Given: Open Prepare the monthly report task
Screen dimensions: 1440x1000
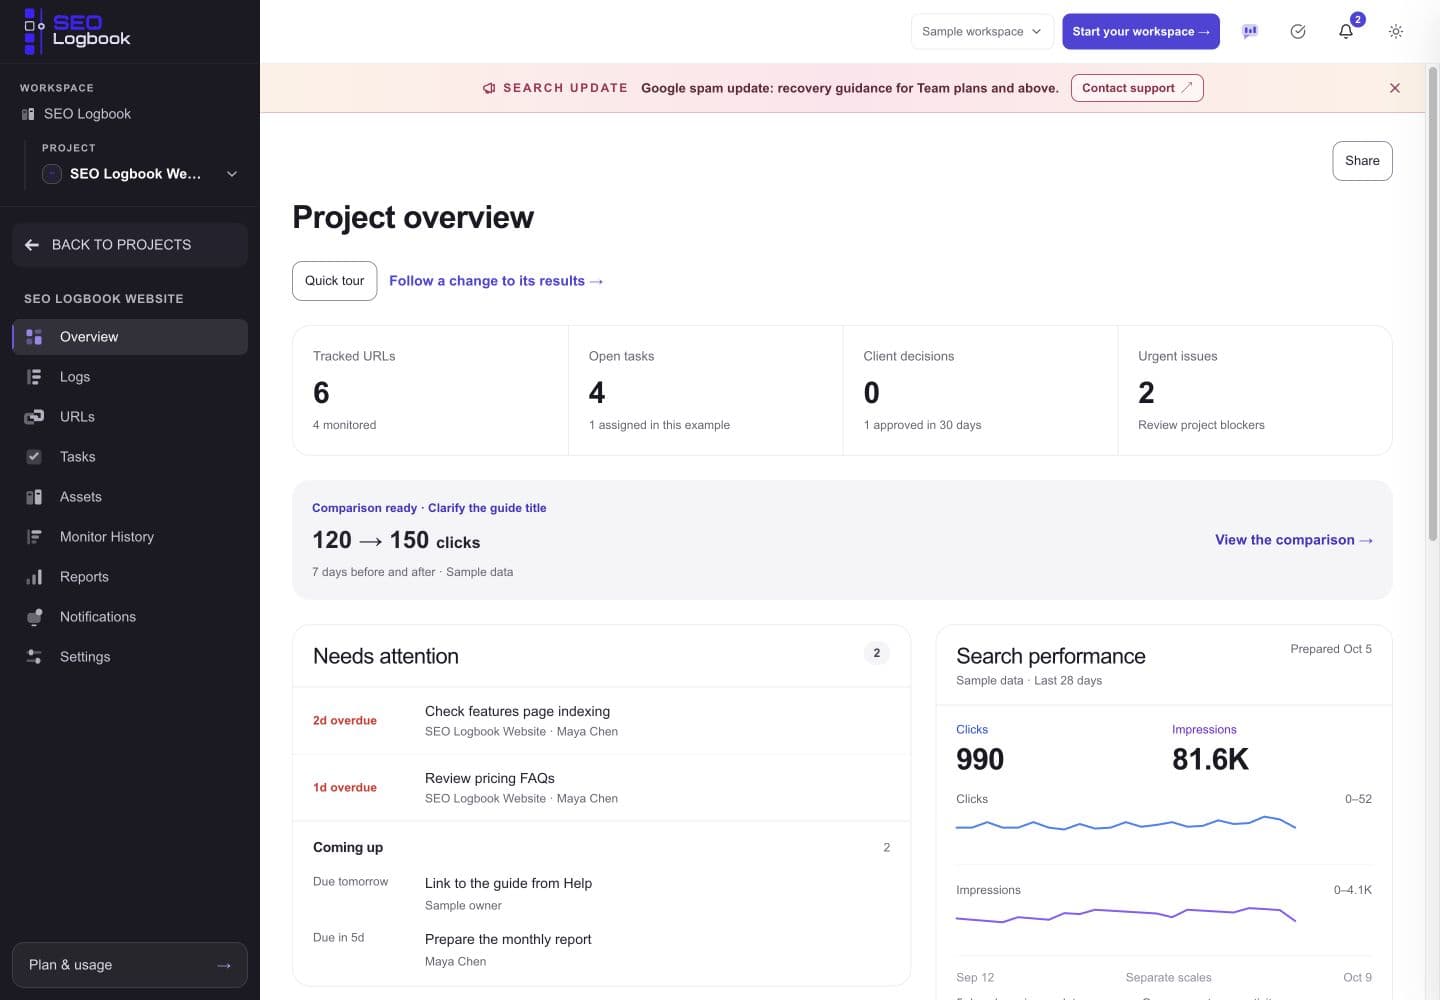Looking at the screenshot, I should coord(601,950).
